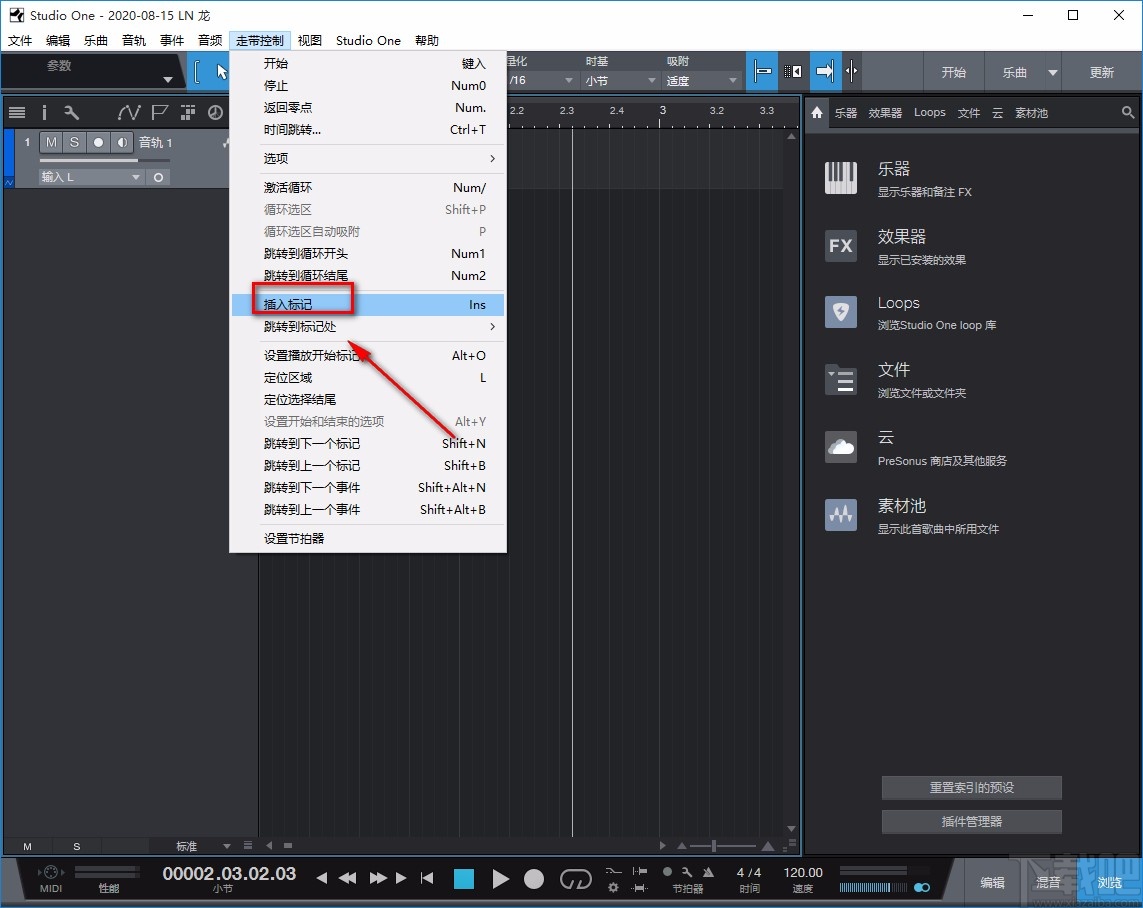The height and width of the screenshot is (908, 1143).
Task: Open the 混音 mix view button
Action: pyautogui.click(x=1048, y=882)
